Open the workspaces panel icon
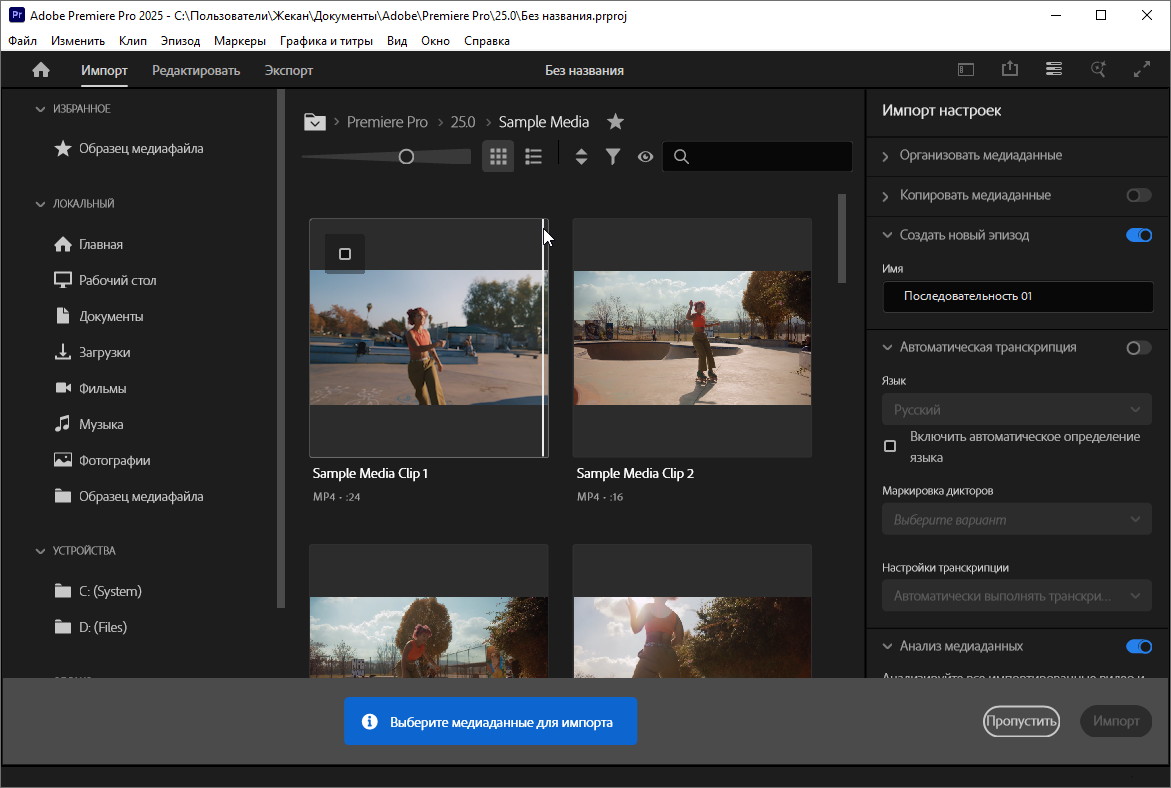This screenshot has height=788, width=1171. (966, 69)
